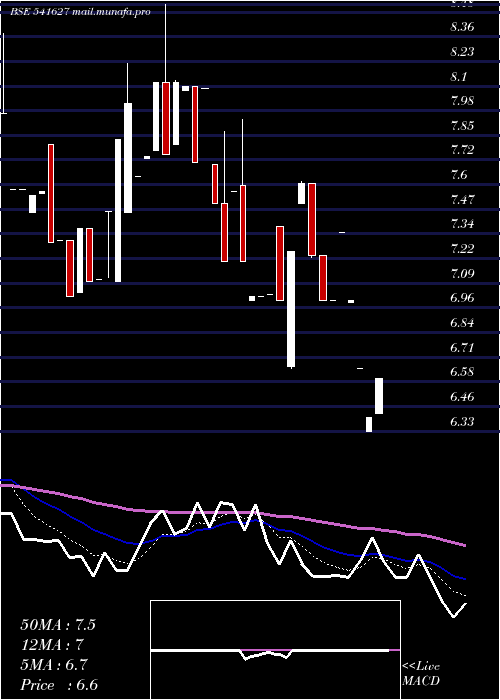The height and width of the screenshot is (700, 500).
Task: Click the tall white candle dropping to 6.58
Action: point(291,309)
